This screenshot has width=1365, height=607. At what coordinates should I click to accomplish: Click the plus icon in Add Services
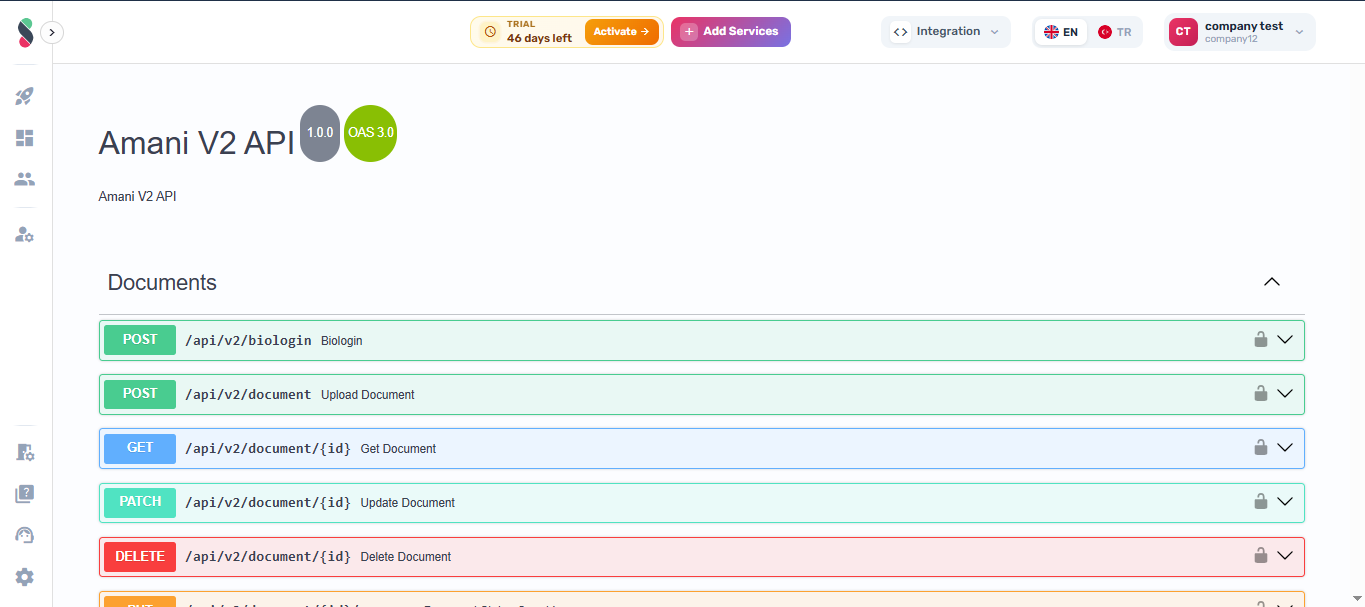coord(689,32)
